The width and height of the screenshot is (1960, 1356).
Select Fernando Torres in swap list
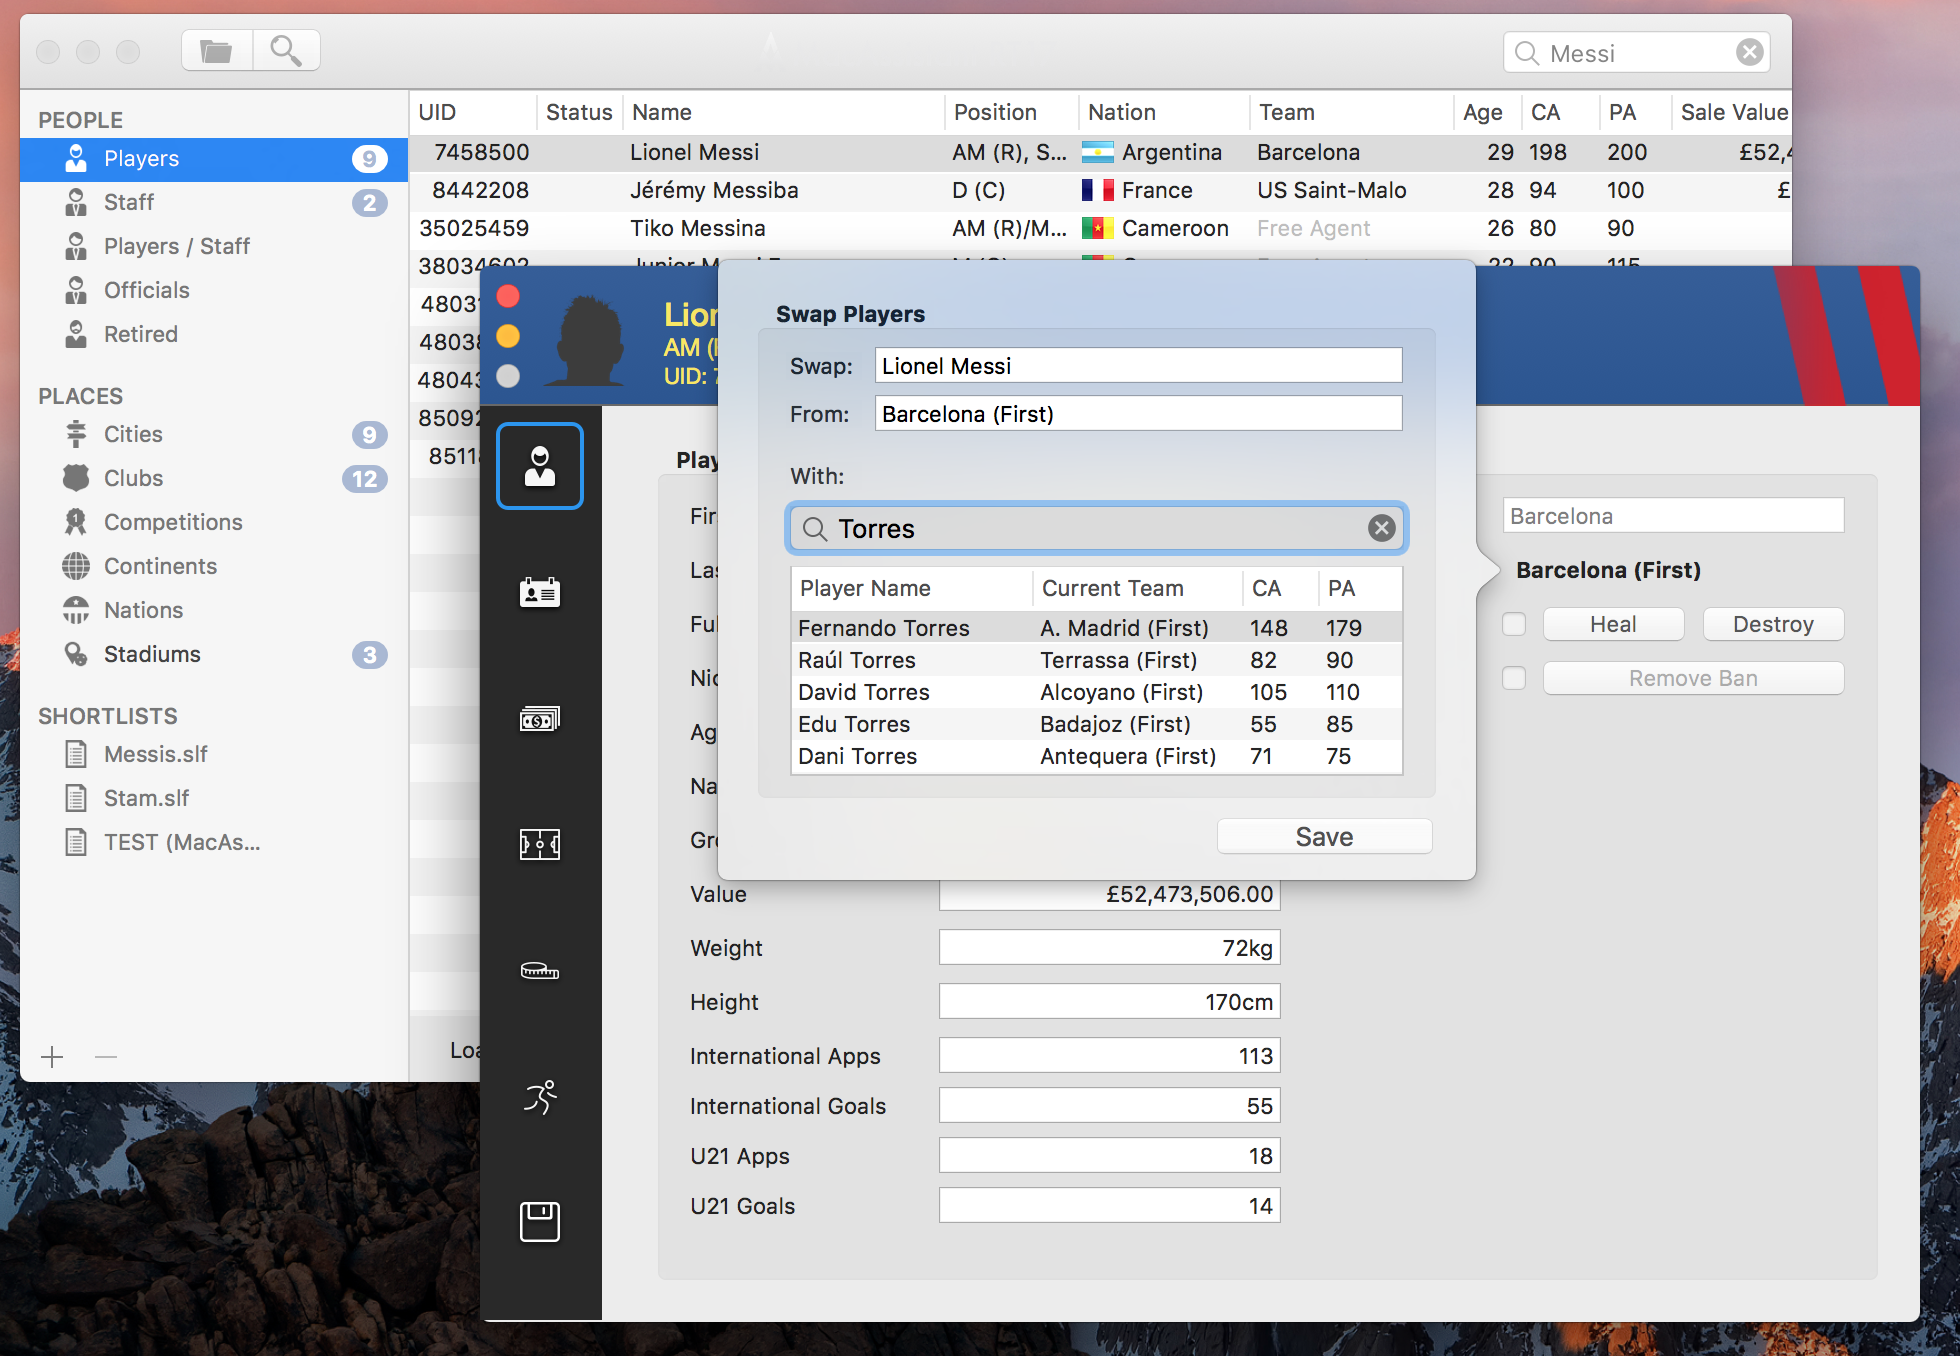point(1097,628)
